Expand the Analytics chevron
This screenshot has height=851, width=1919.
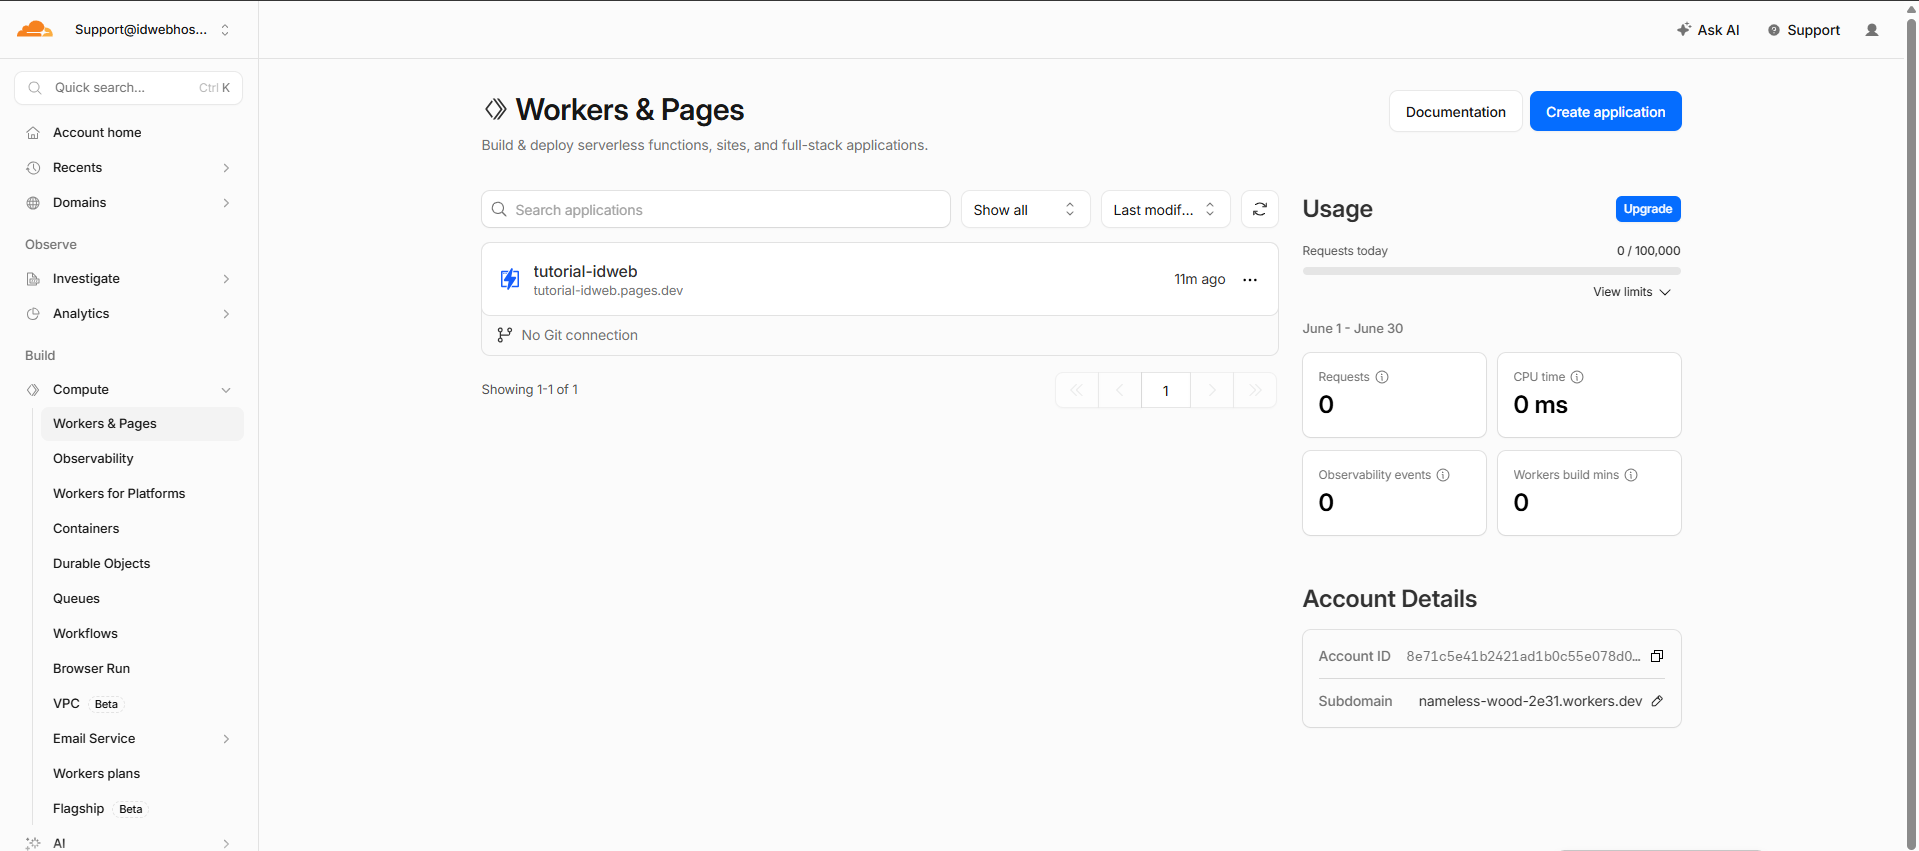226,314
